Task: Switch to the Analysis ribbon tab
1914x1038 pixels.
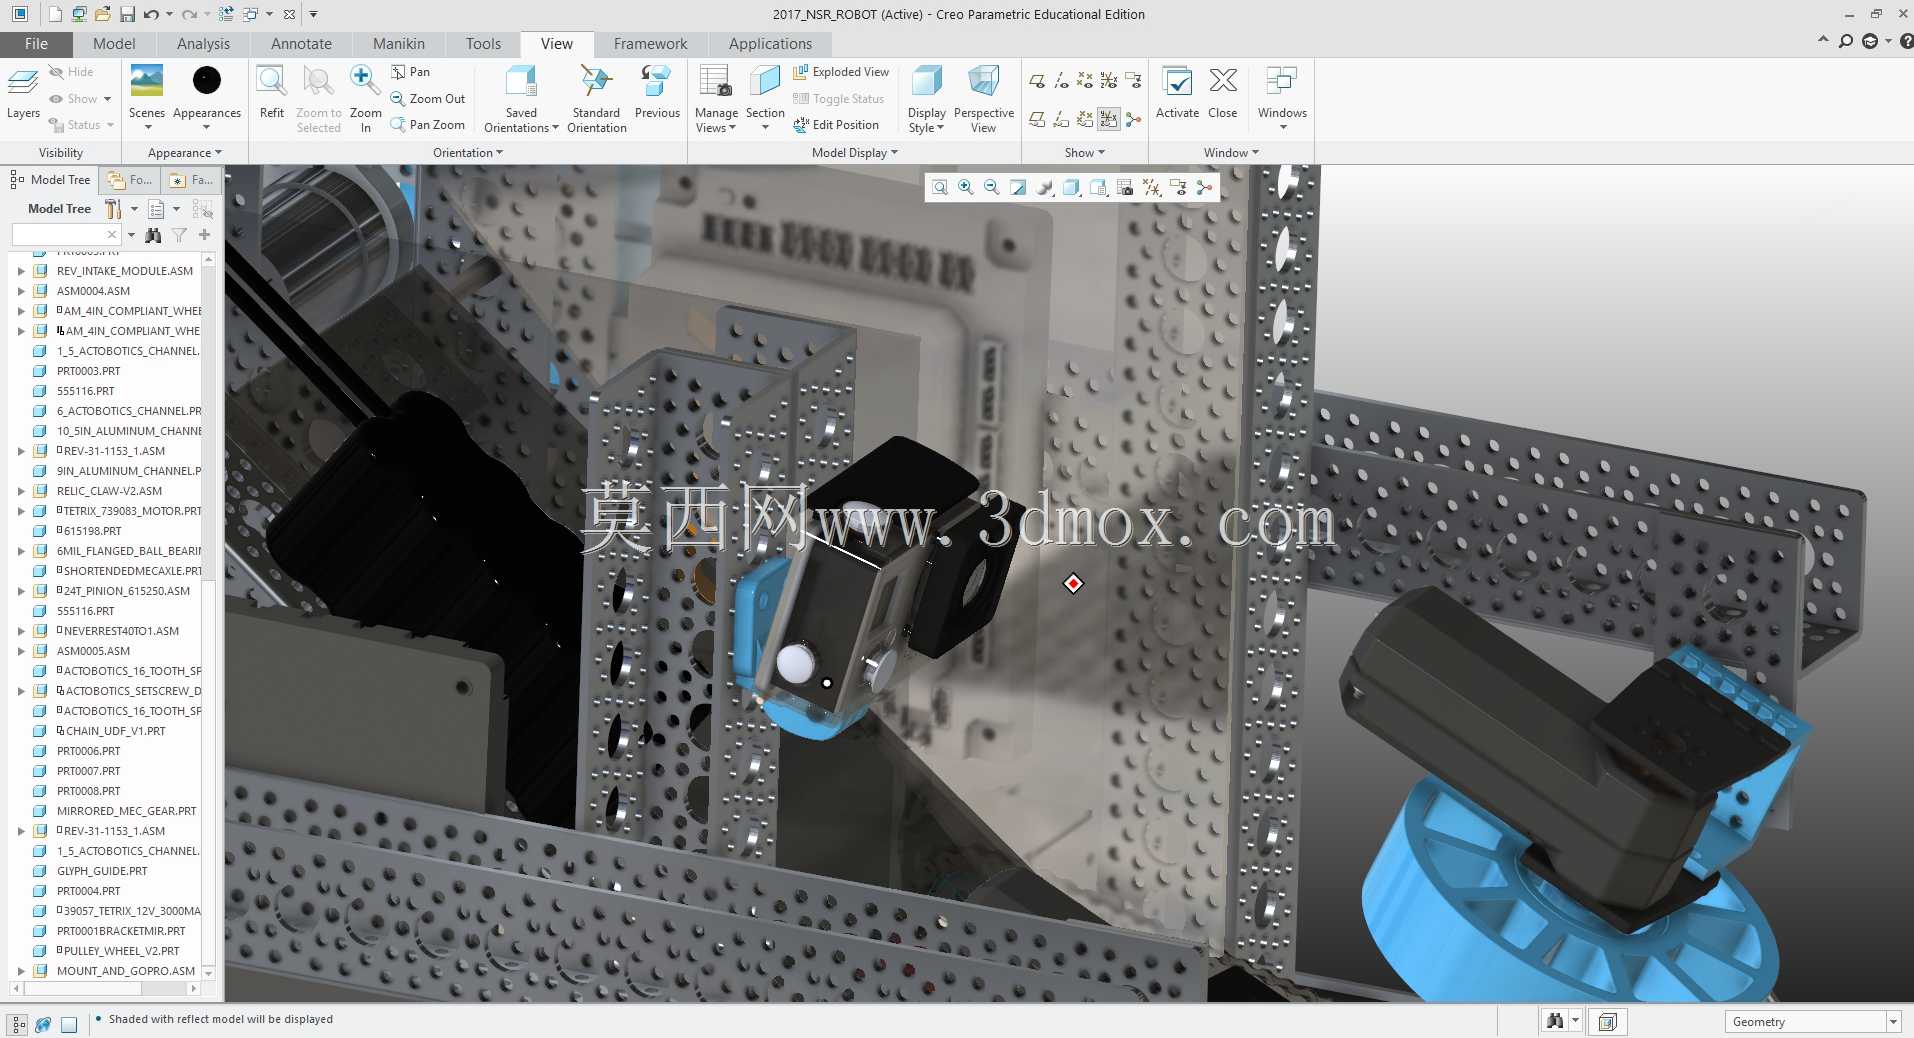Action: (x=203, y=44)
